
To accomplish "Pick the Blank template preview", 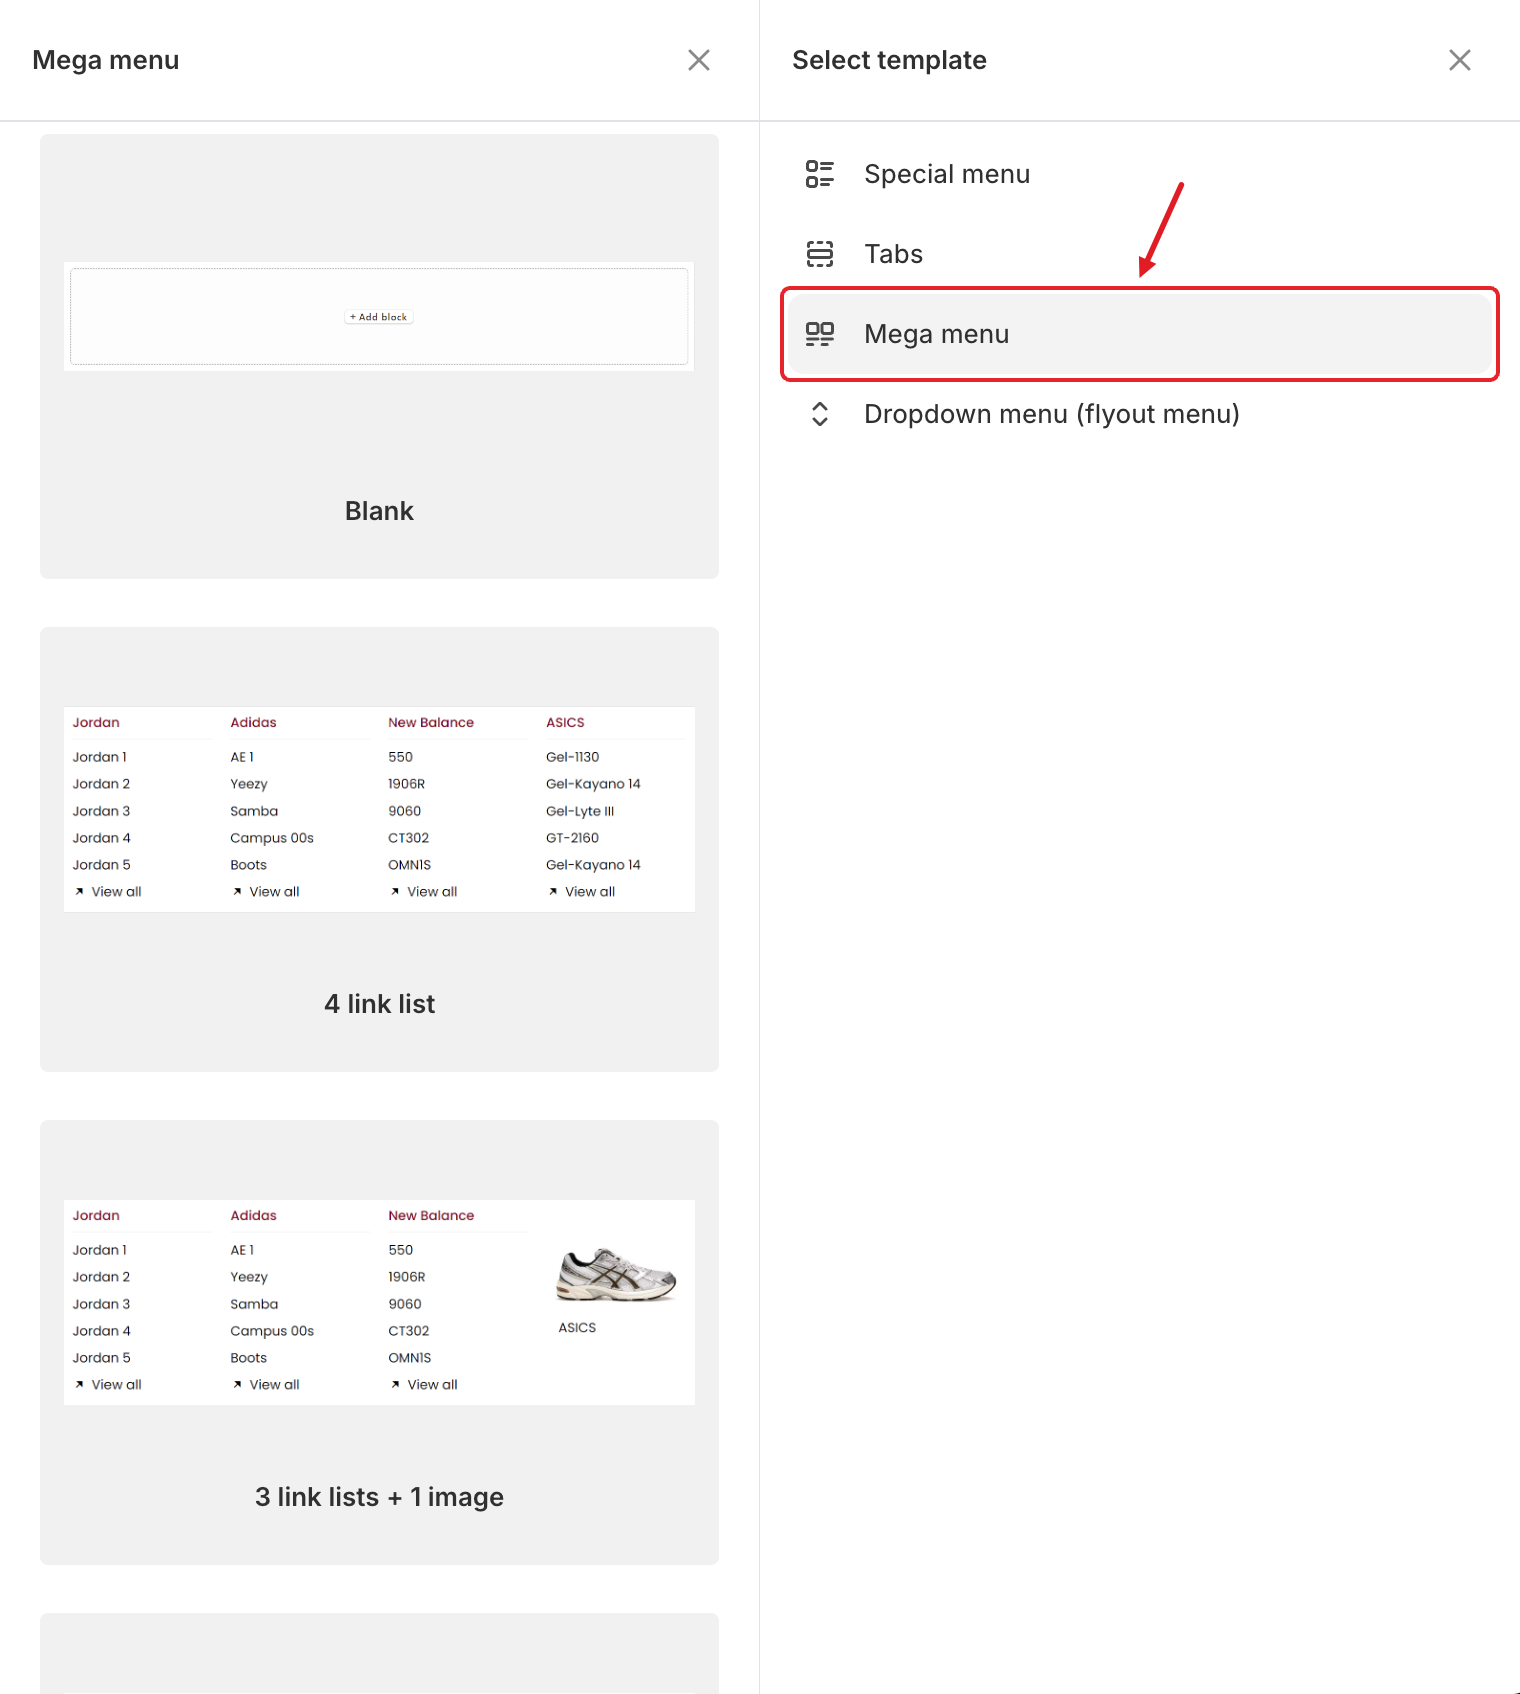I will click(x=379, y=316).
